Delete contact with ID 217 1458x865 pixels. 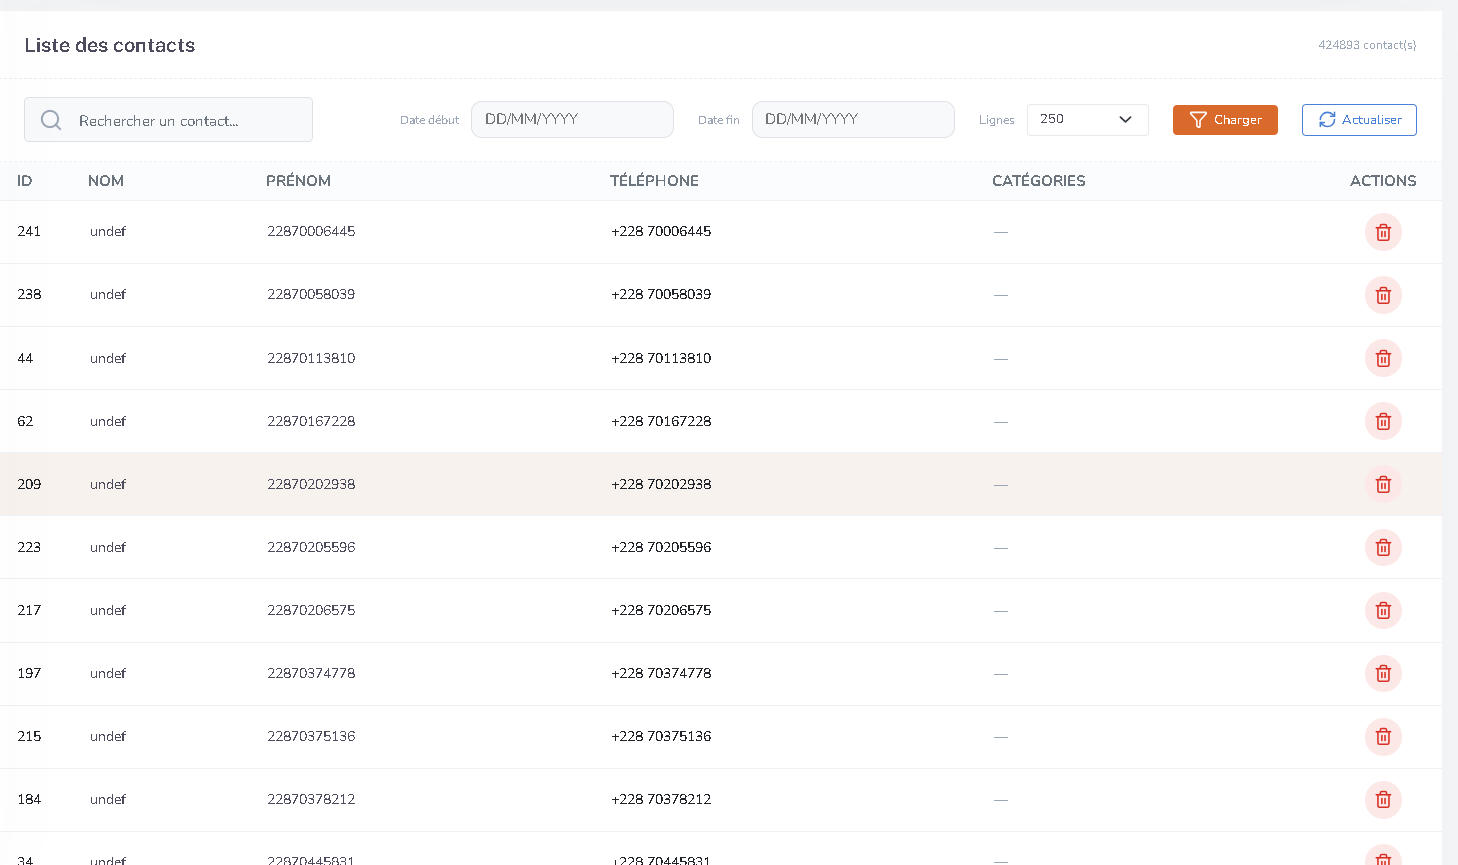[1383, 610]
